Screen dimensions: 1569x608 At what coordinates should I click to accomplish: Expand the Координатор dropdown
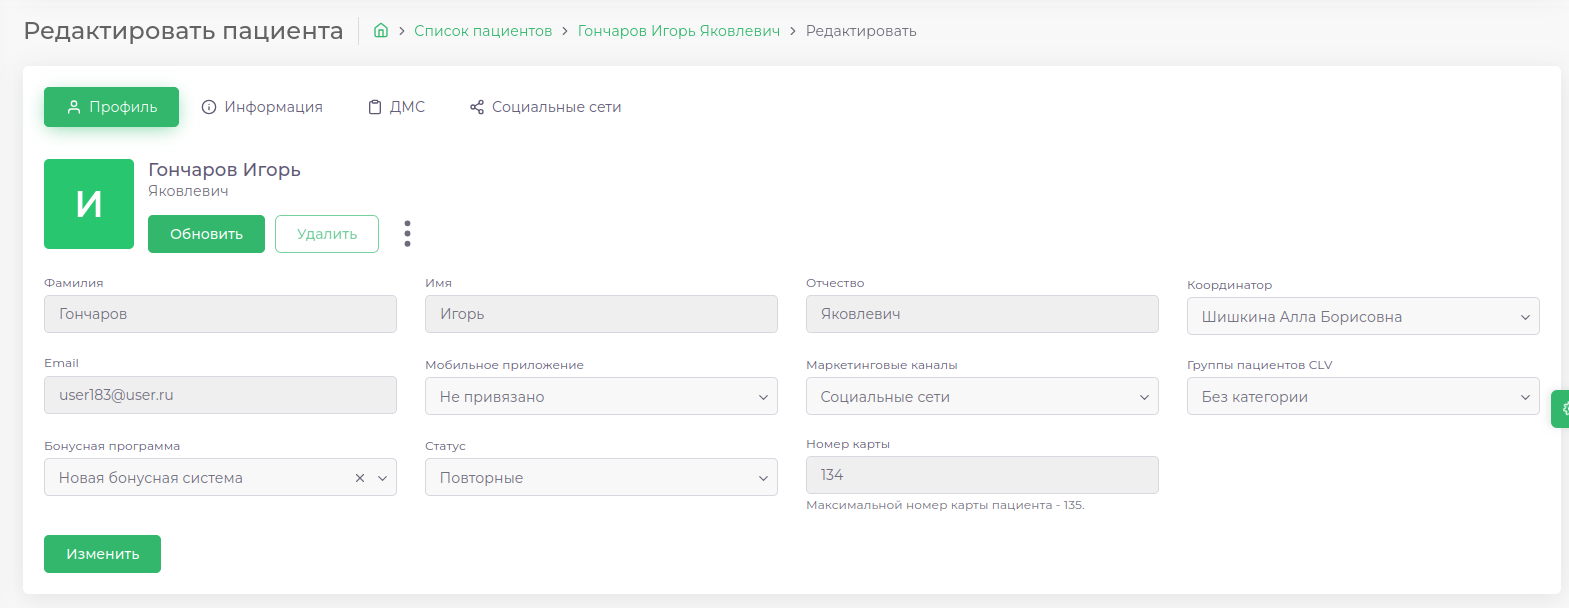tap(1362, 317)
